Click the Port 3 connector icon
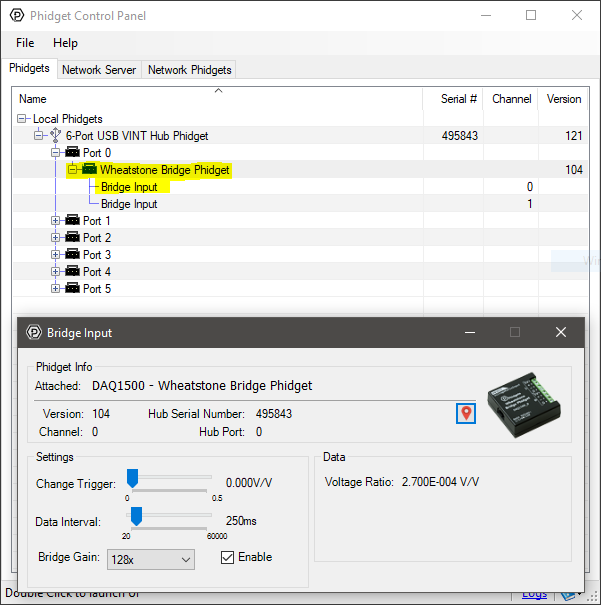The height and width of the screenshot is (605, 601). click(x=72, y=255)
